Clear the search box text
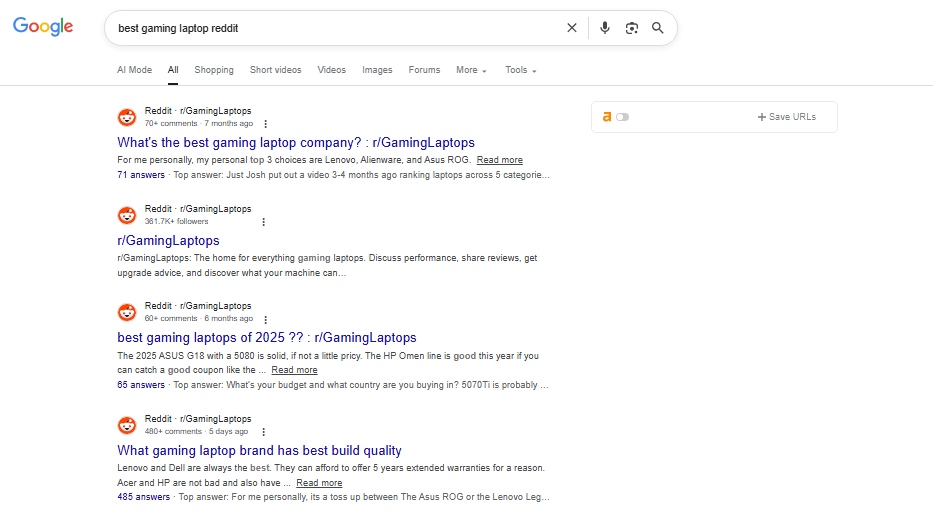This screenshot has height=518, width=933. (x=572, y=28)
